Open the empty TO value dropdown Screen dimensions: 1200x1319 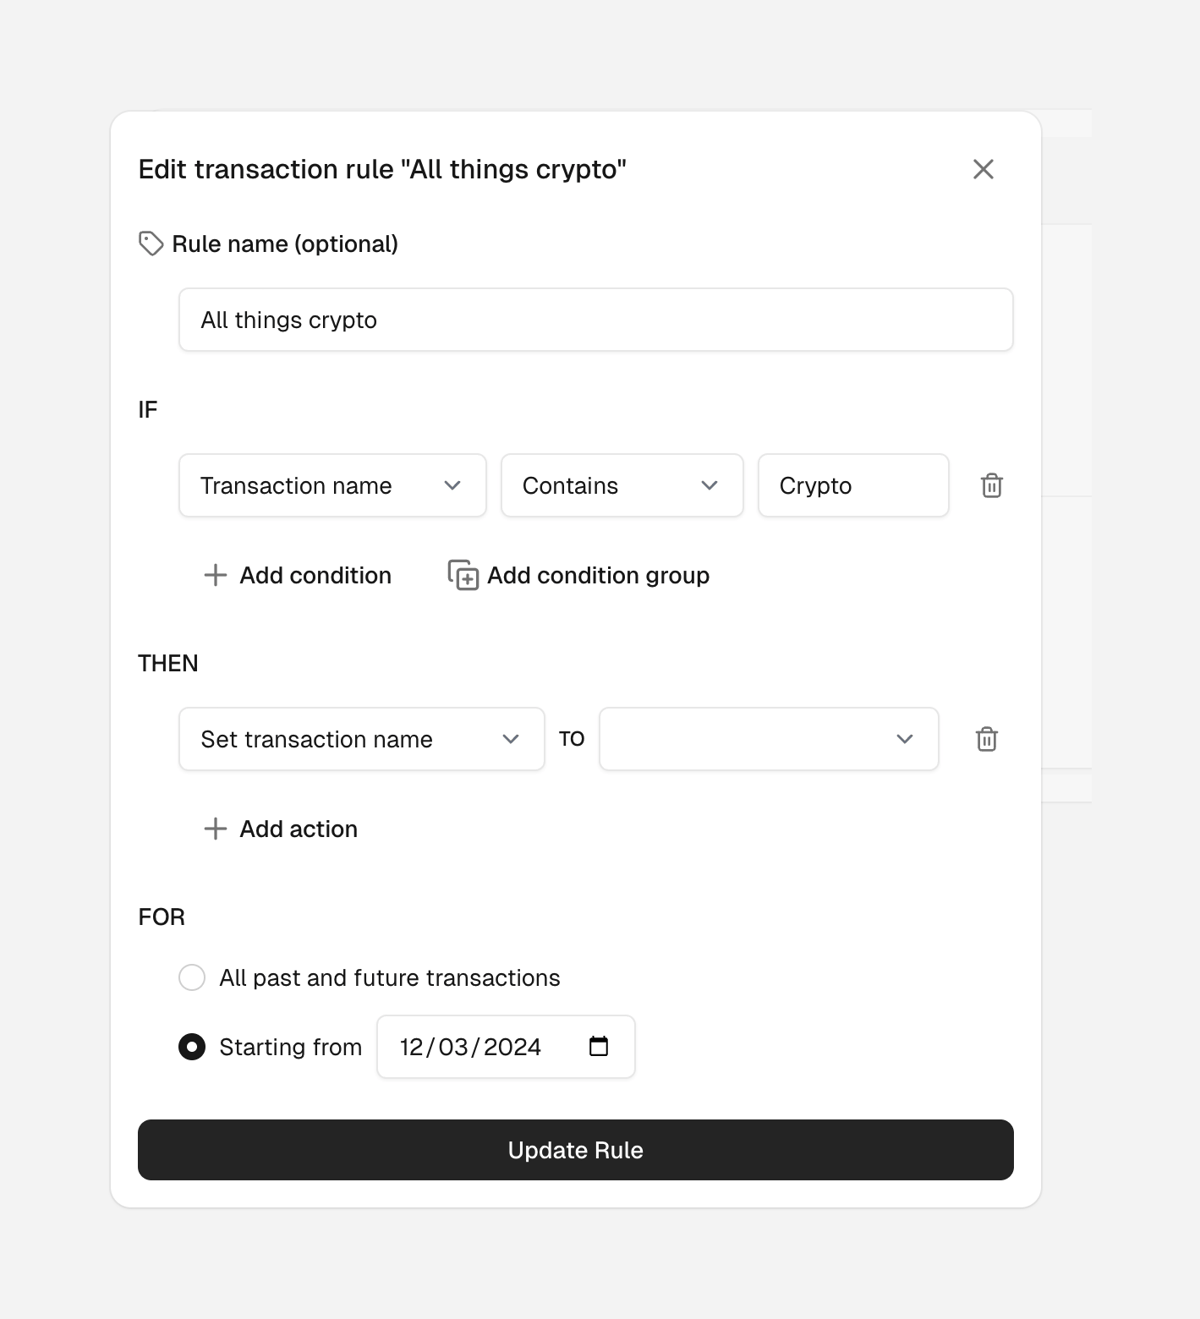point(905,739)
